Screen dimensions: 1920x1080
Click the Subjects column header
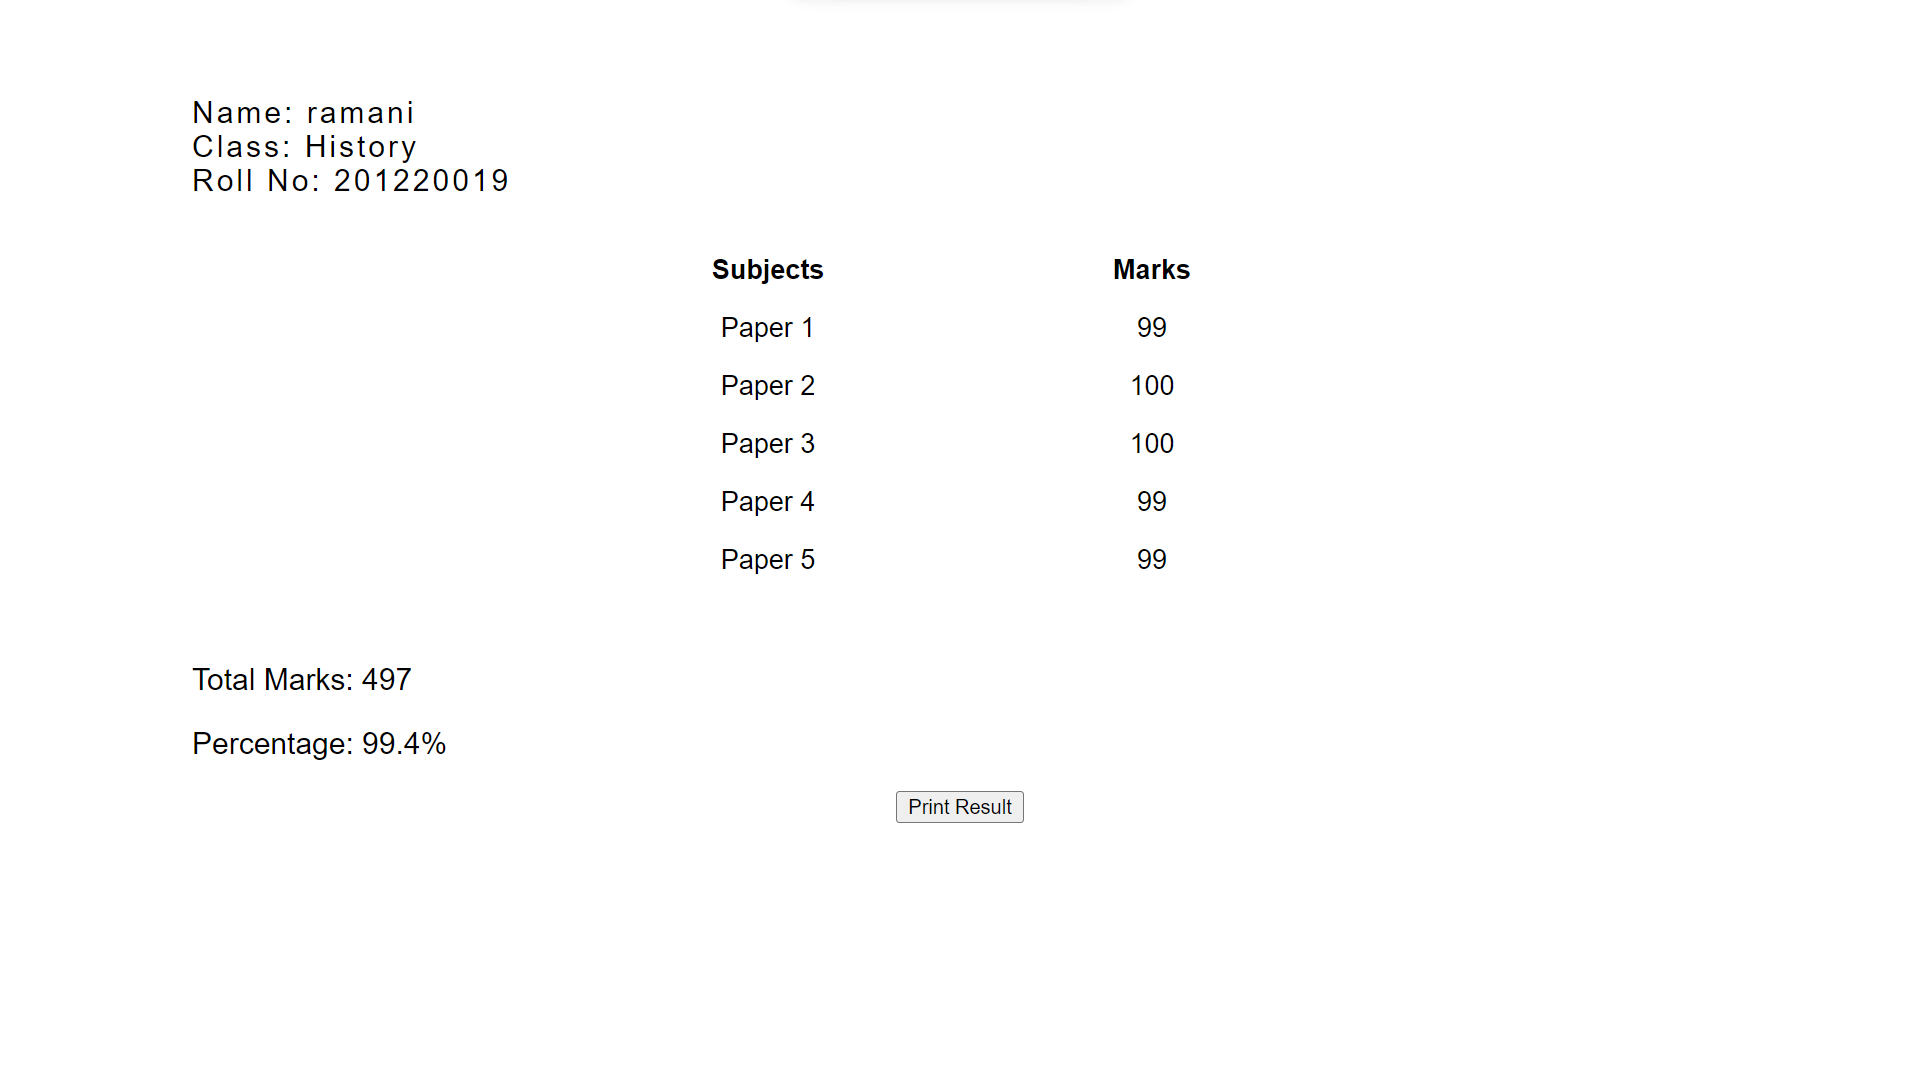pyautogui.click(x=767, y=269)
